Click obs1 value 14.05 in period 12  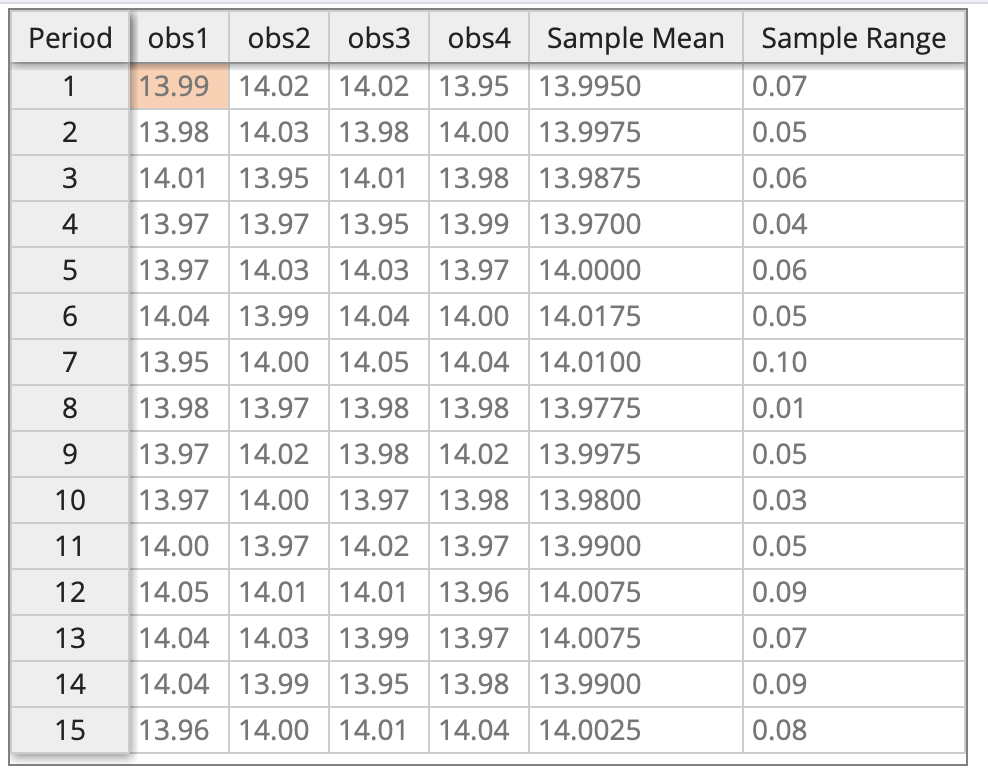(x=179, y=592)
